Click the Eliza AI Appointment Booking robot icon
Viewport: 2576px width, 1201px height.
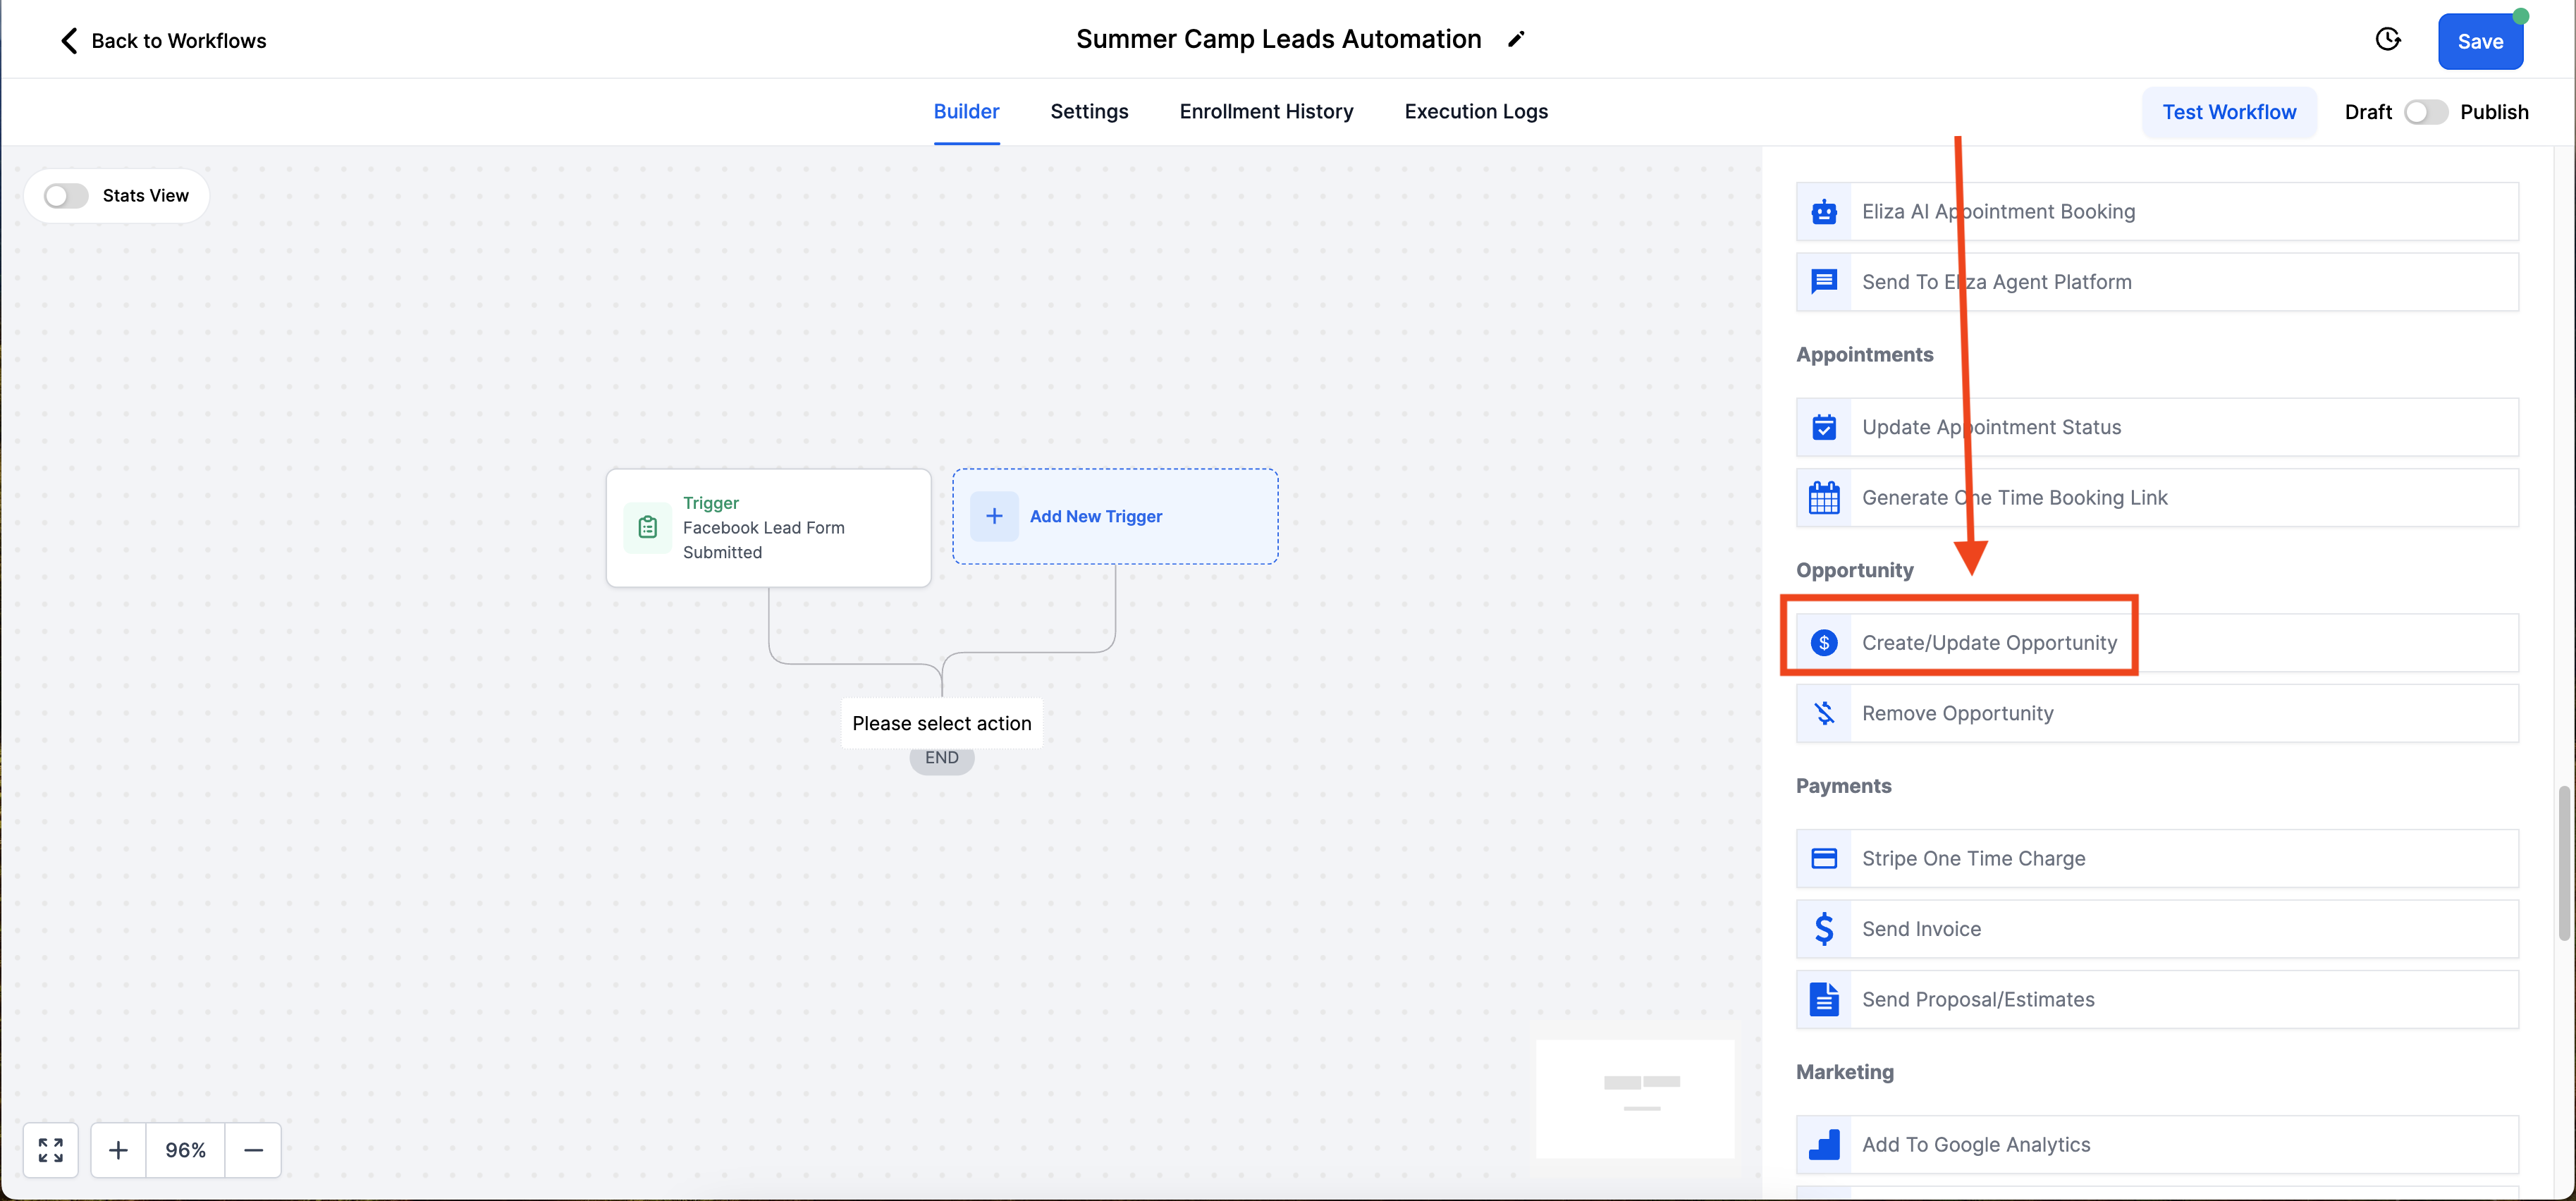click(x=1824, y=211)
